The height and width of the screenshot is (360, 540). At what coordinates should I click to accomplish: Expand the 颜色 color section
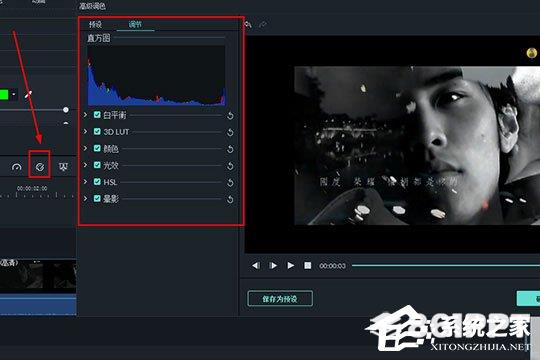[x=85, y=148]
